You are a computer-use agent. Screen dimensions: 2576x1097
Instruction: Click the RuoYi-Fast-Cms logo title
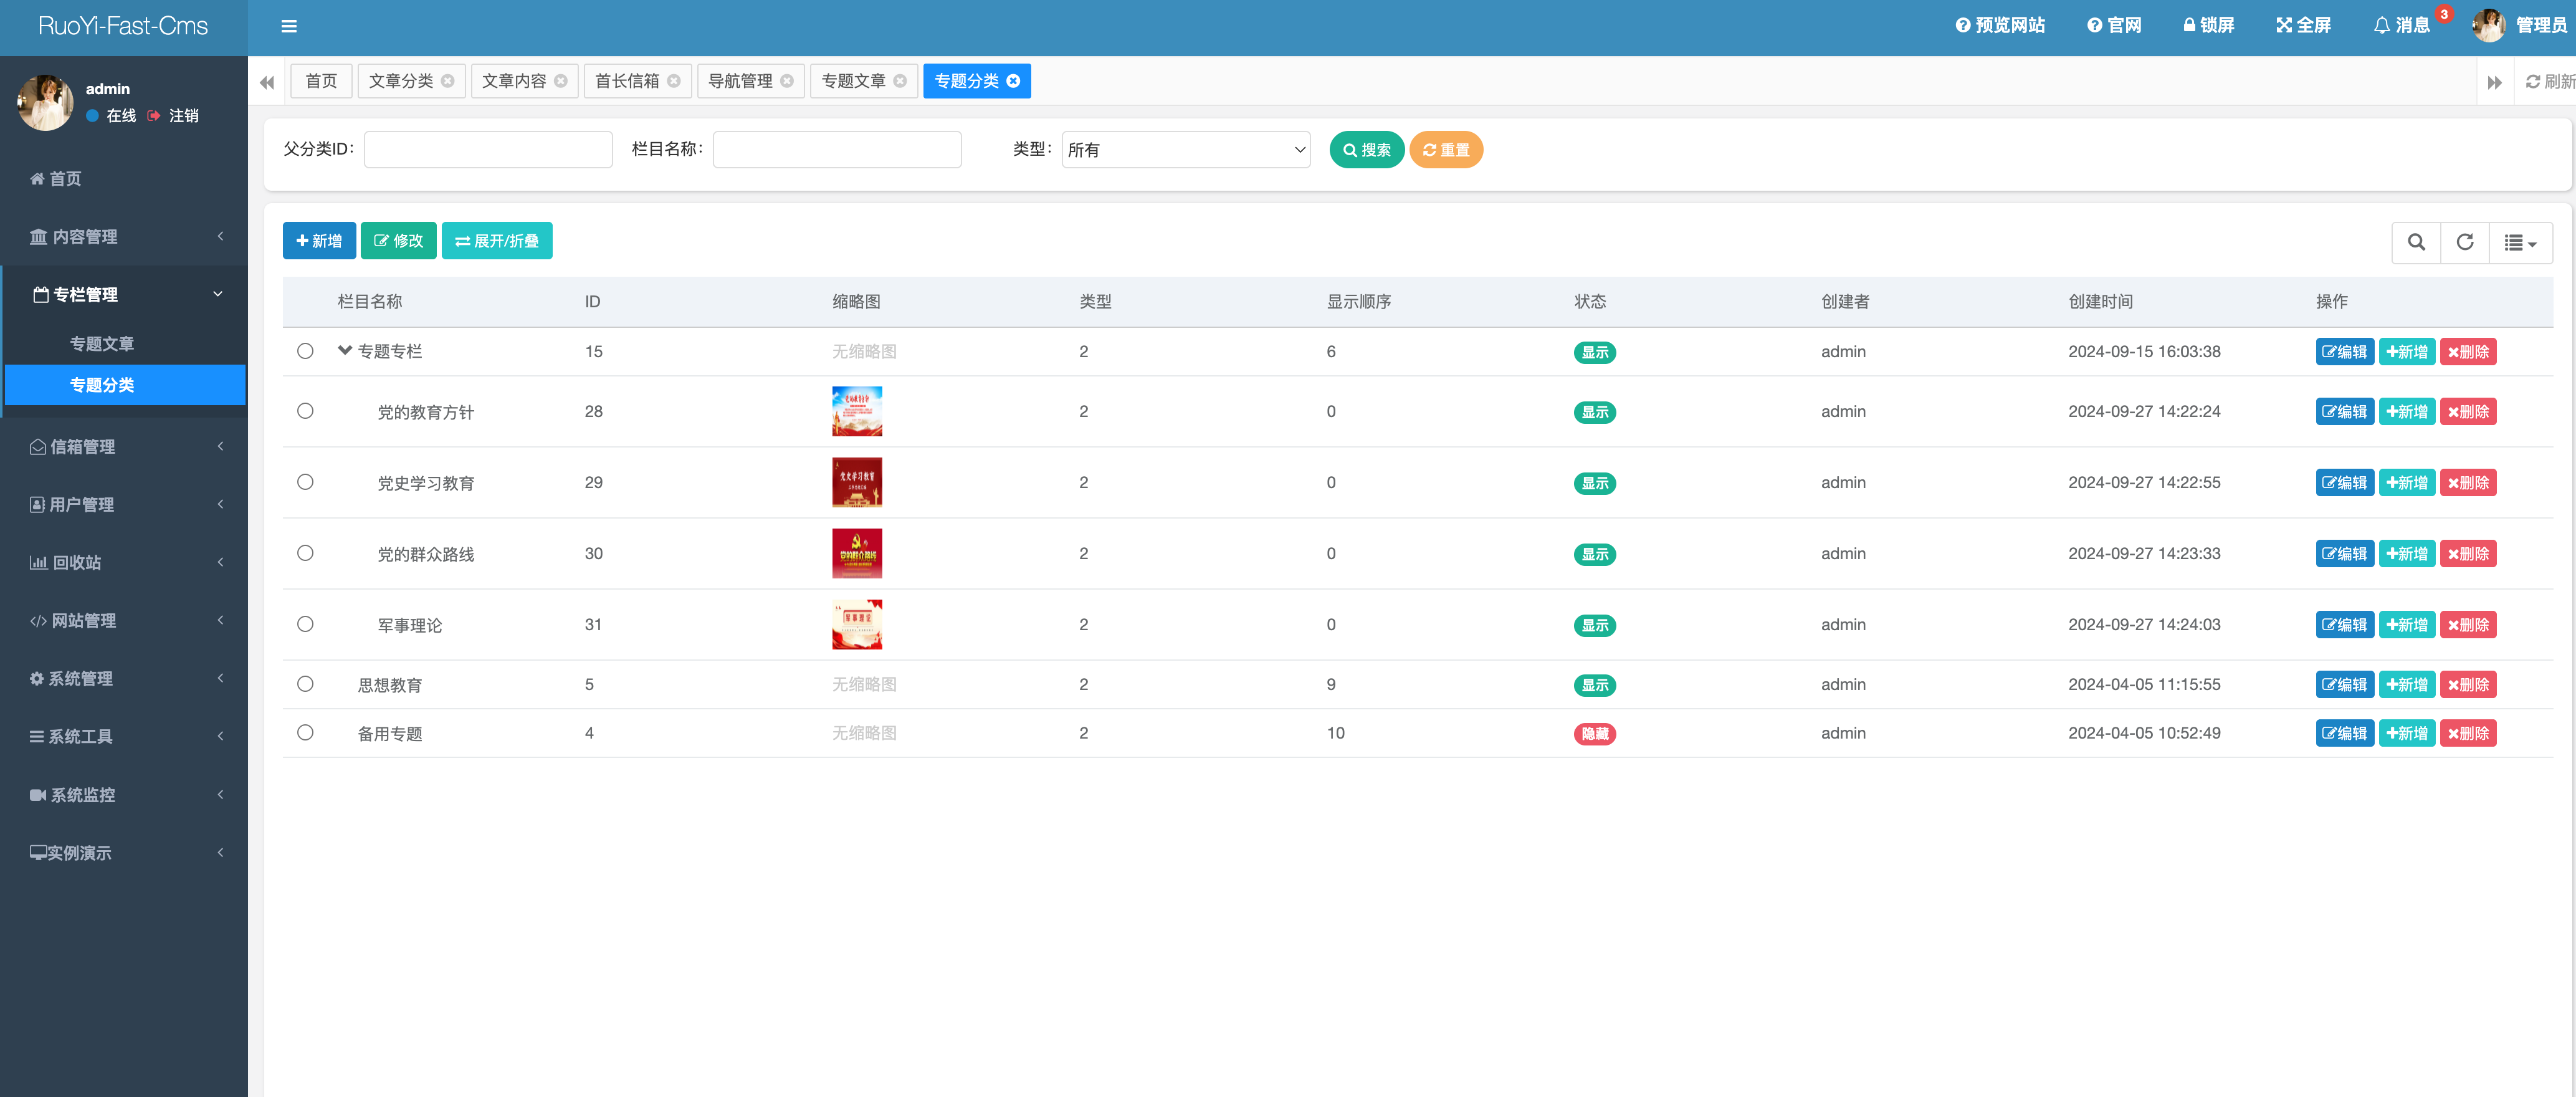(x=123, y=26)
